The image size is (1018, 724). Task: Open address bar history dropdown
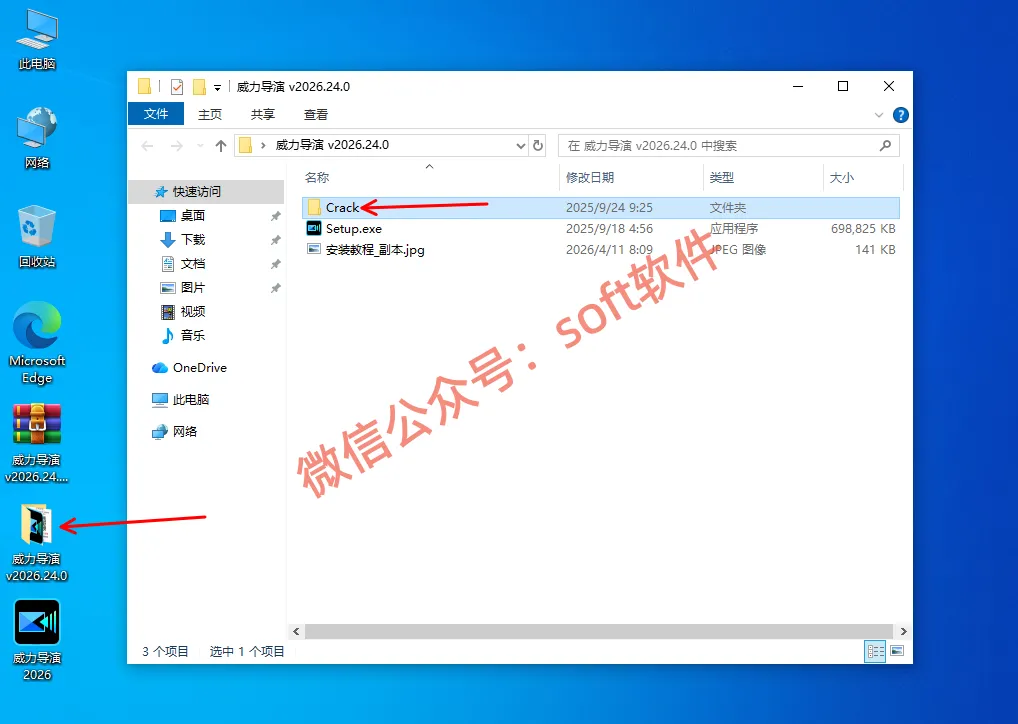(521, 145)
